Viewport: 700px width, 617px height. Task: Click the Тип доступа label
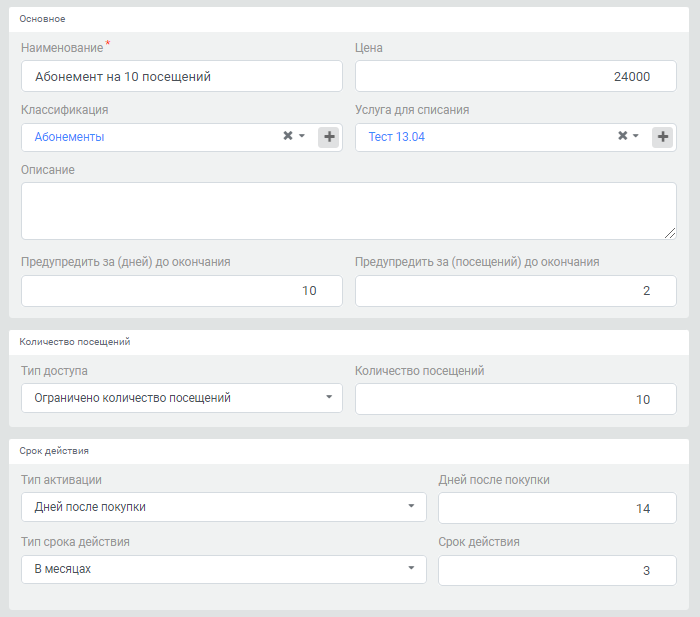(54, 371)
